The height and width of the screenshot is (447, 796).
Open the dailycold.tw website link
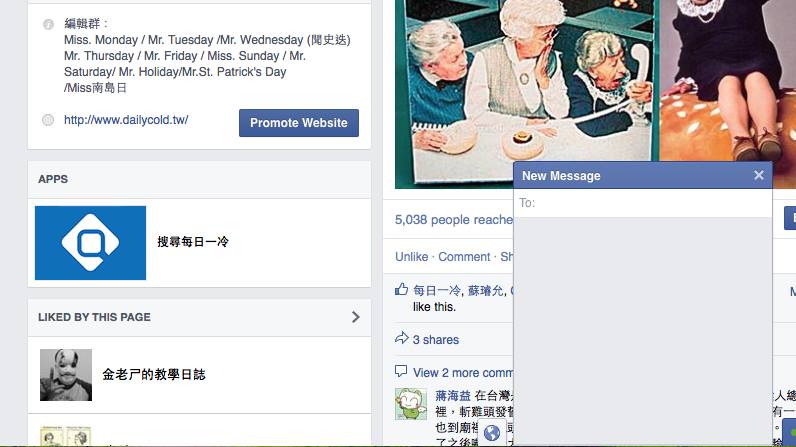pyautogui.click(x=126, y=120)
